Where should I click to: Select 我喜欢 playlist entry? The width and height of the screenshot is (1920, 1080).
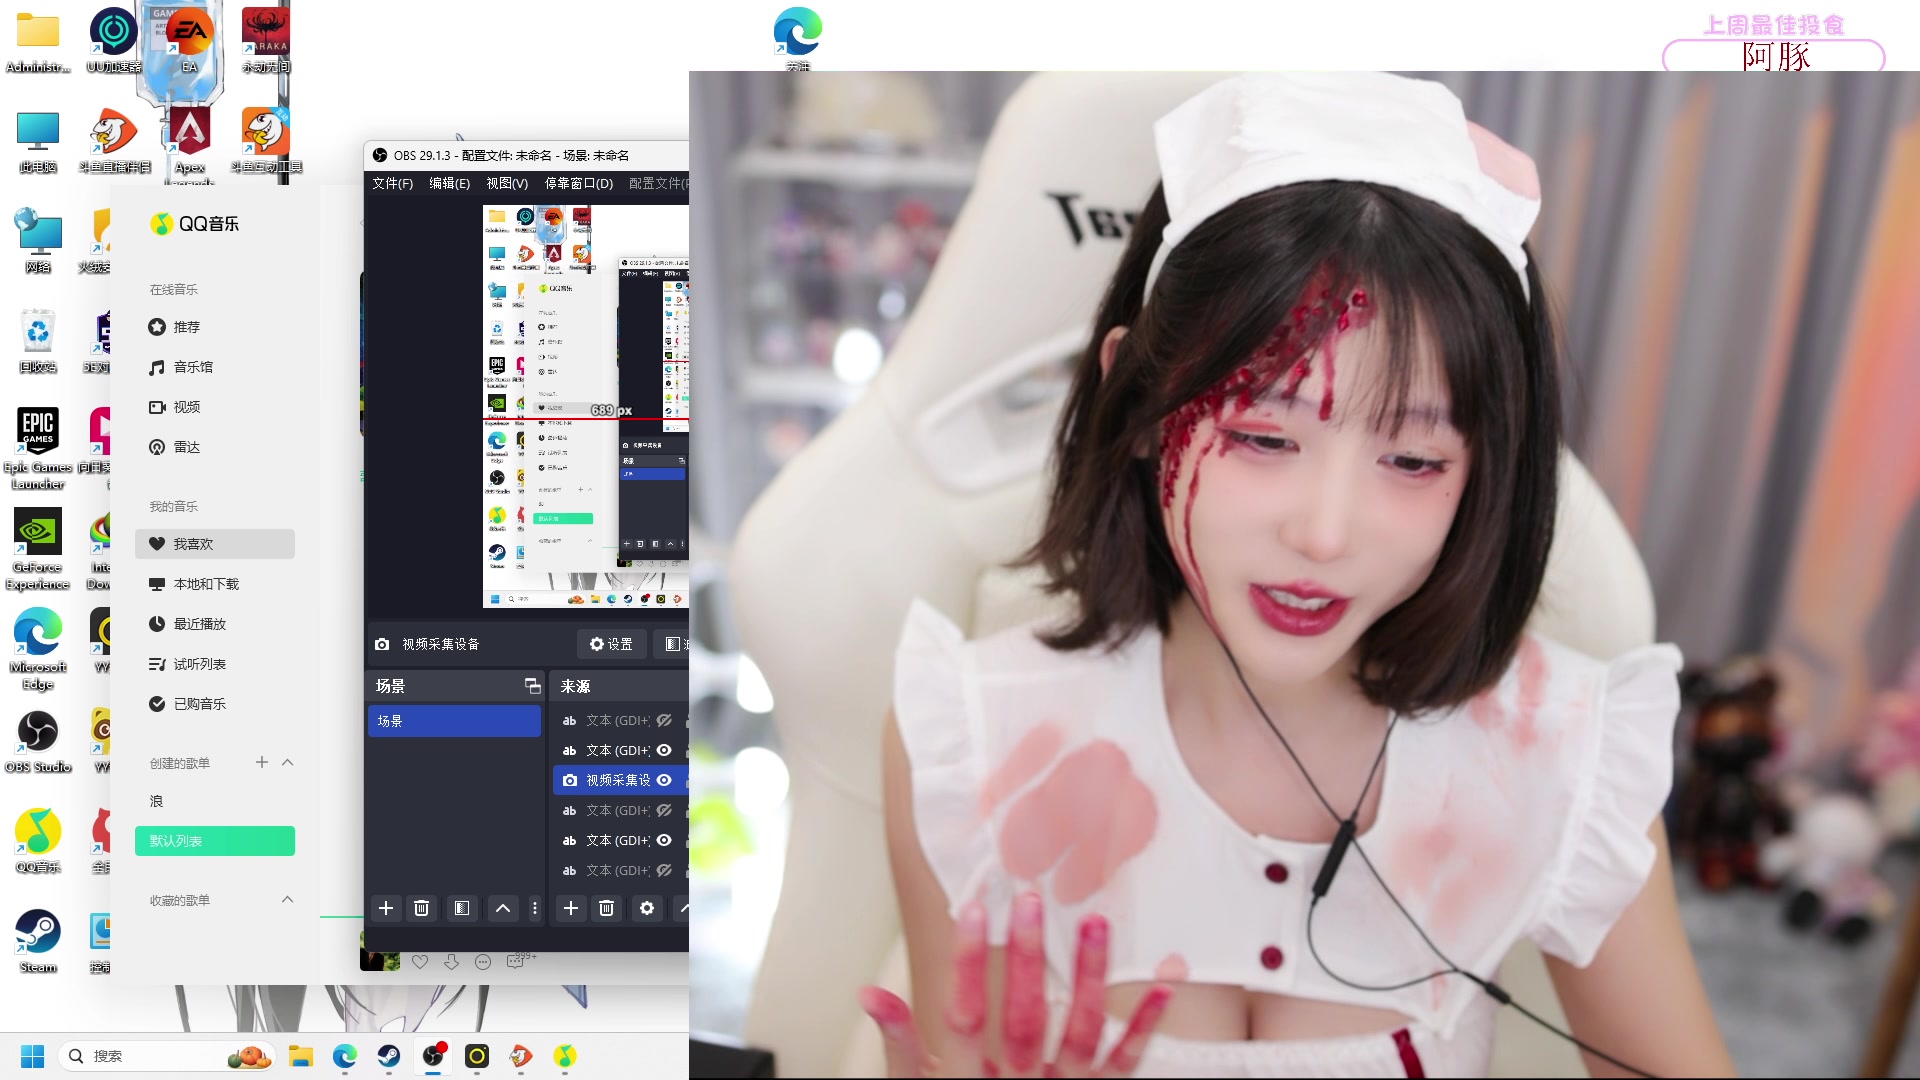[214, 544]
